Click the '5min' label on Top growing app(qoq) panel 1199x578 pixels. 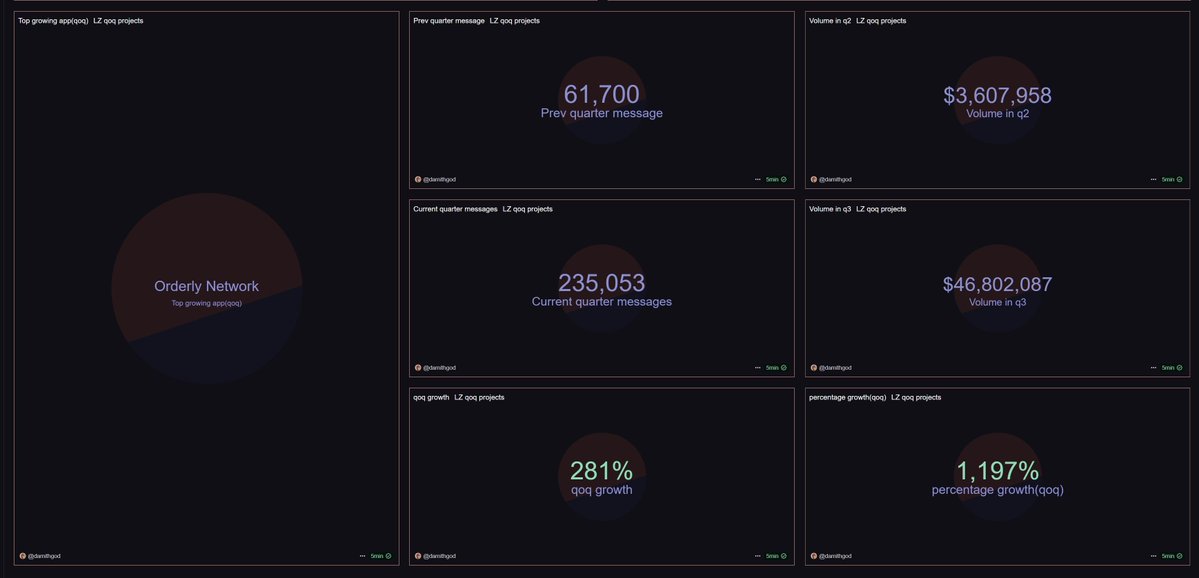click(377, 556)
